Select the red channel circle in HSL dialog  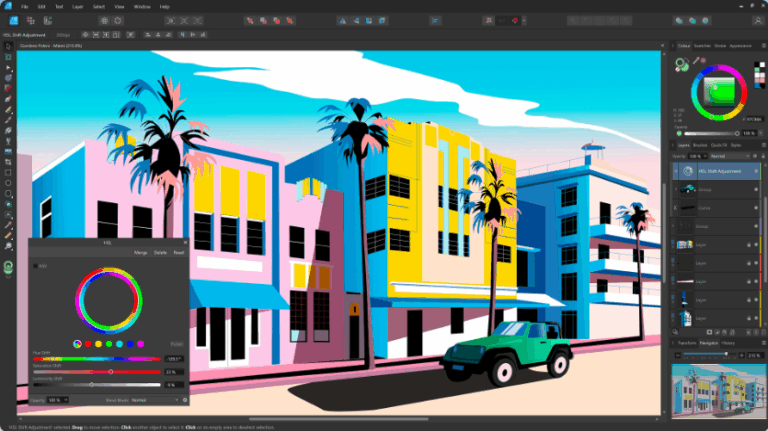click(x=88, y=344)
